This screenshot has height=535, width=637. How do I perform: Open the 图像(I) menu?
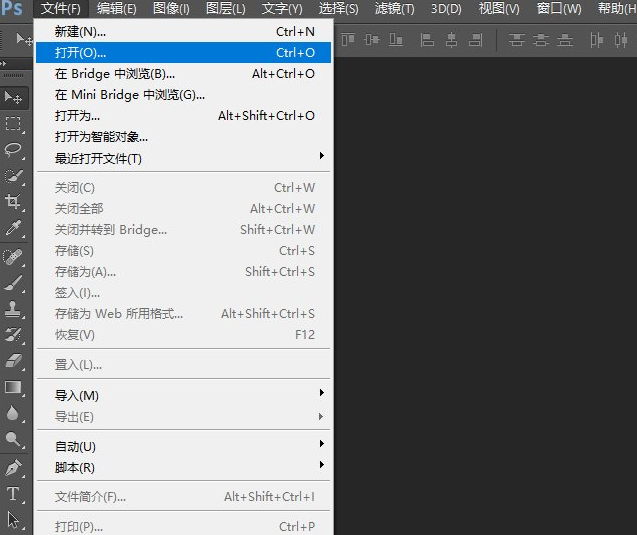click(171, 9)
